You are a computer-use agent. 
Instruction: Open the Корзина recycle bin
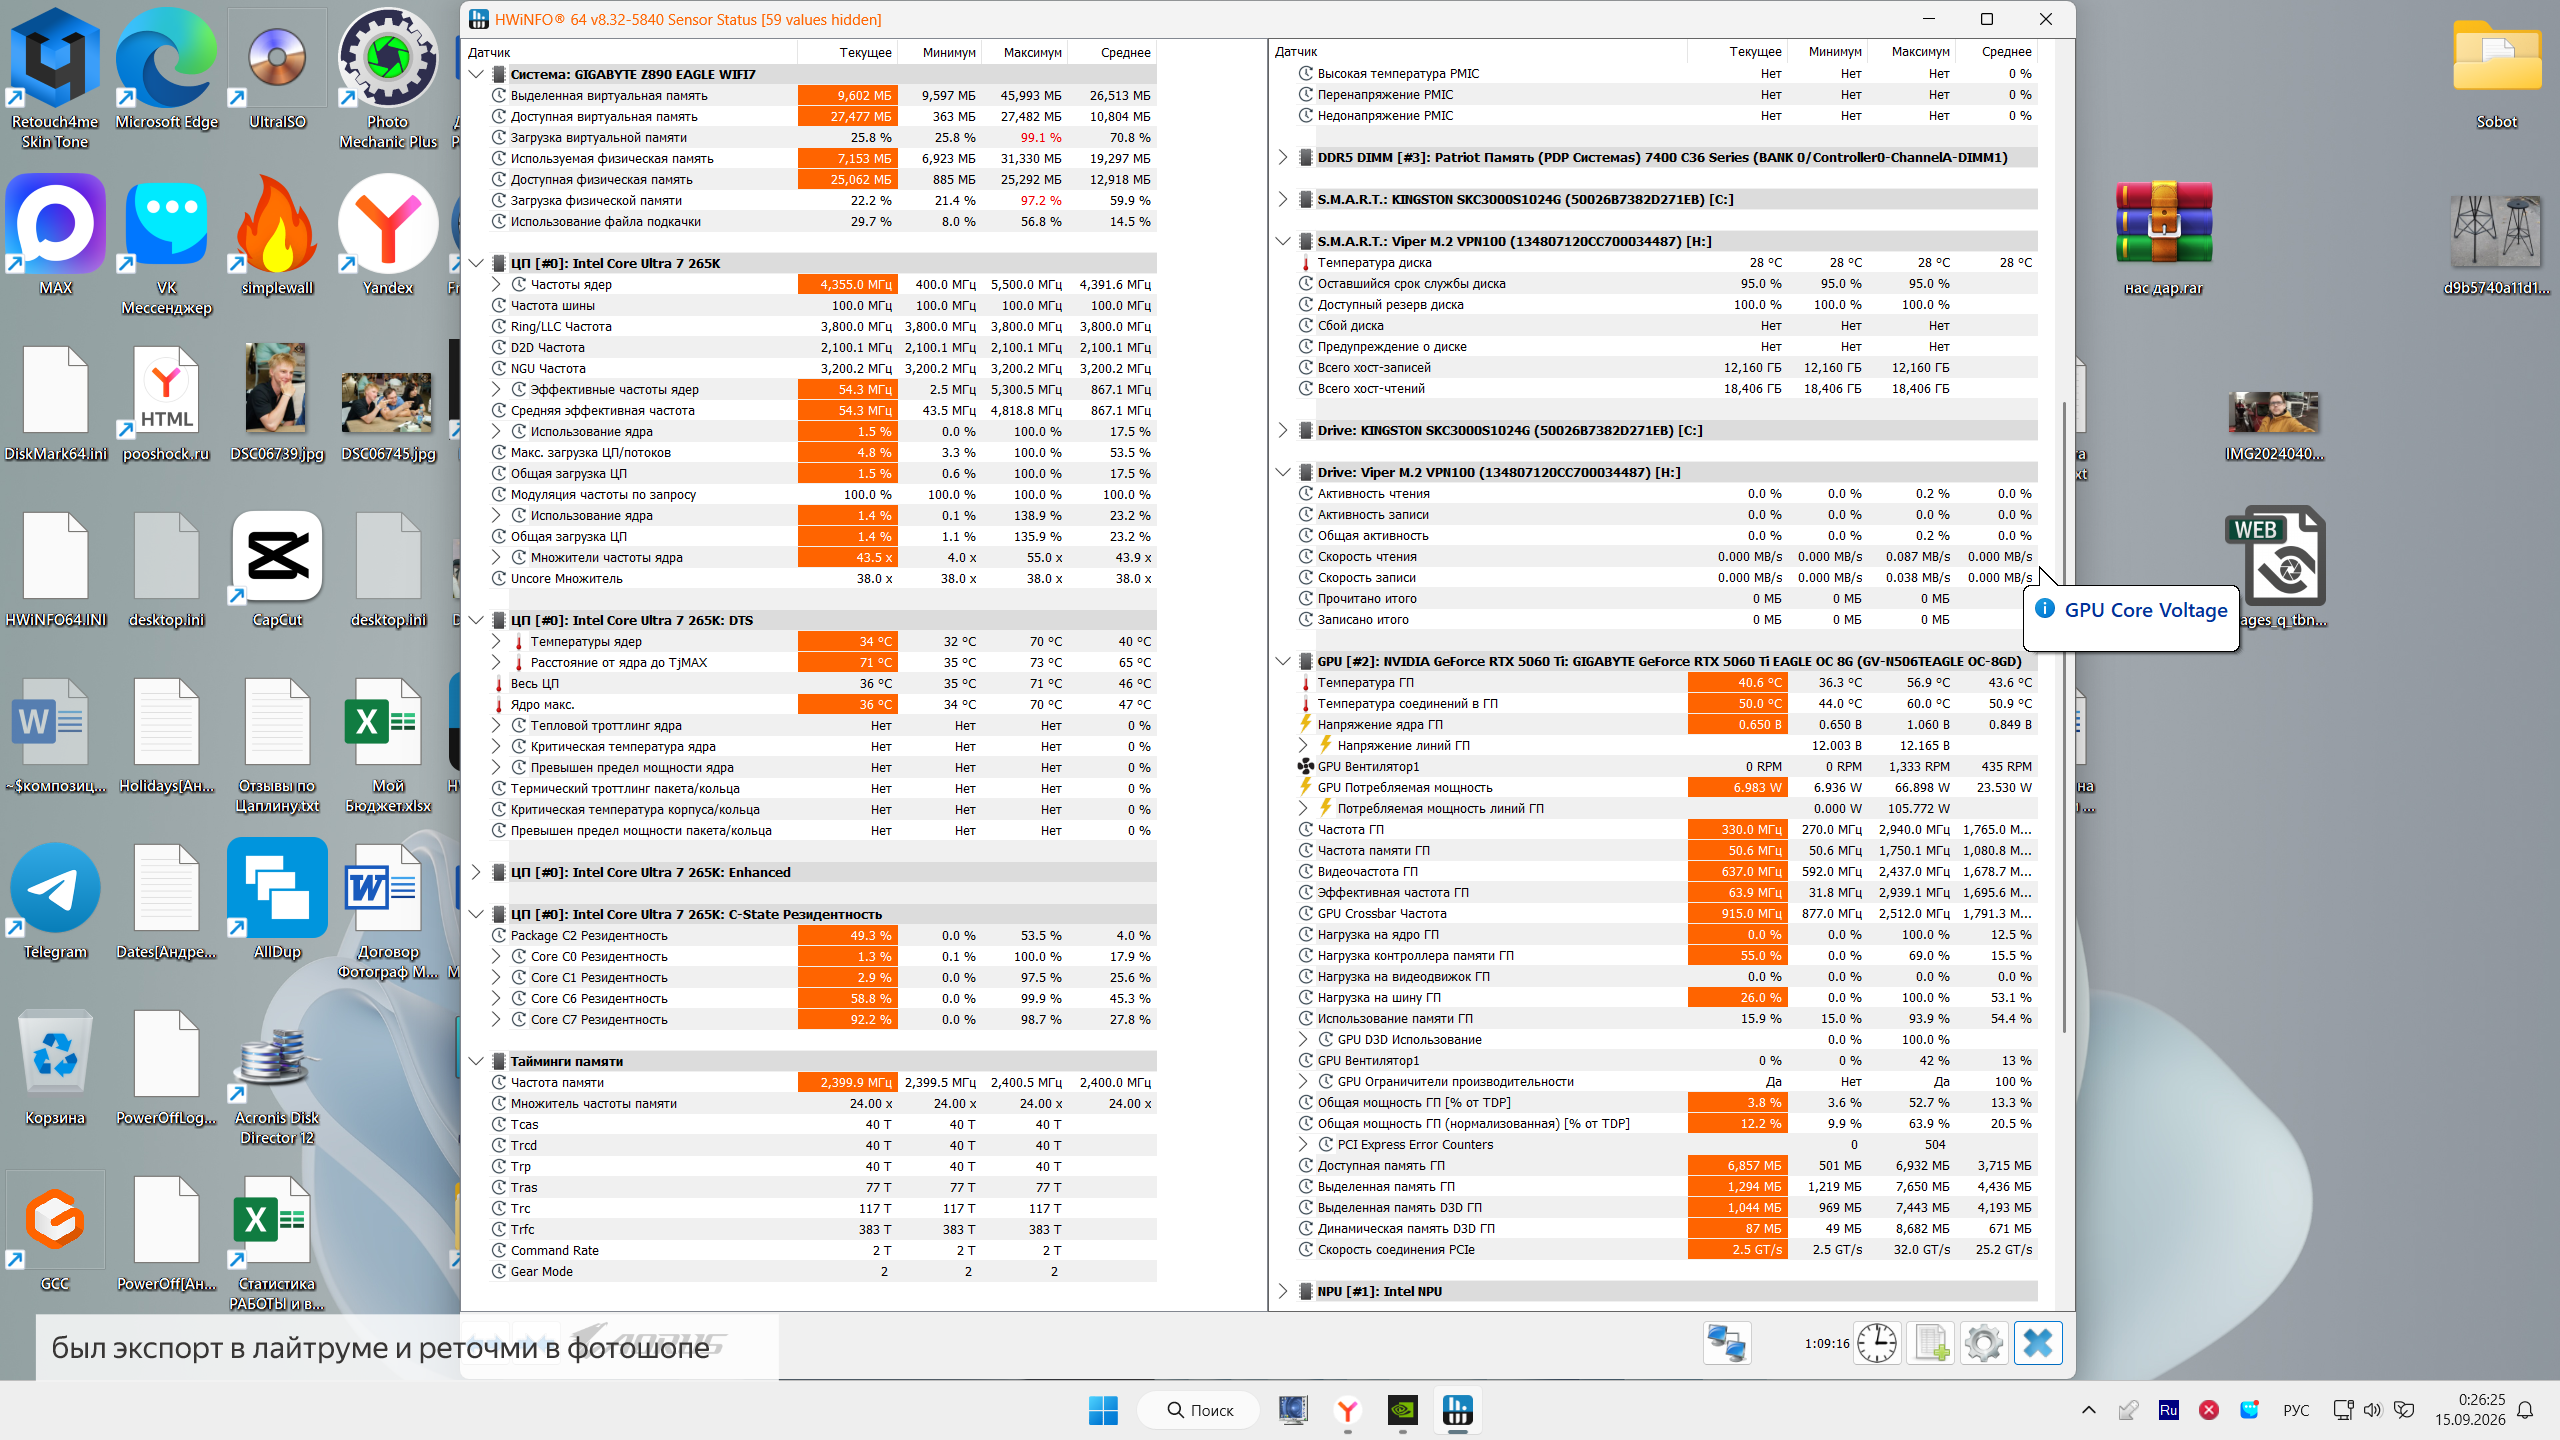[55, 1068]
